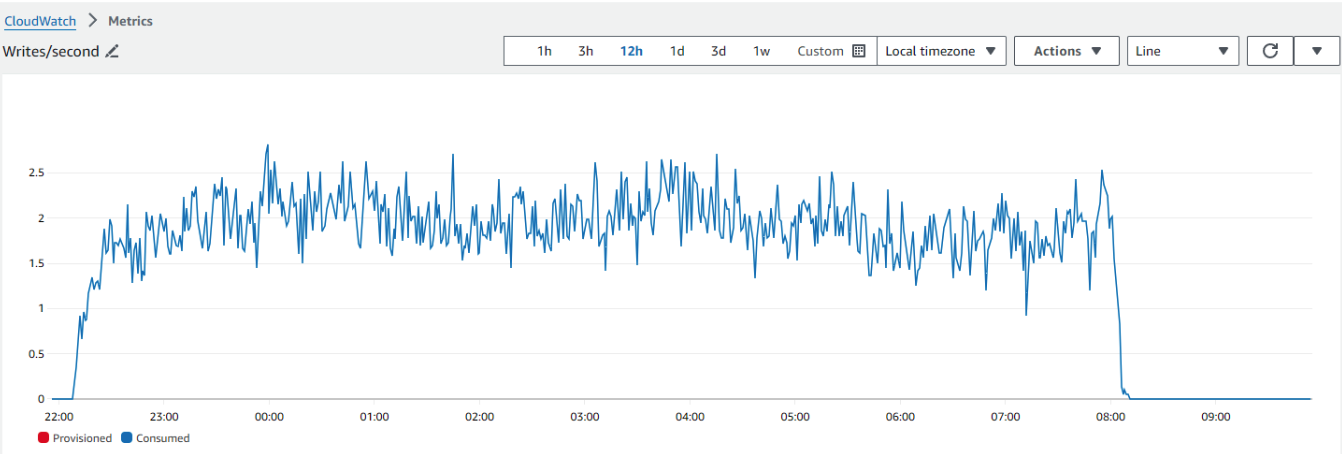Select the 12h time range

pos(631,51)
